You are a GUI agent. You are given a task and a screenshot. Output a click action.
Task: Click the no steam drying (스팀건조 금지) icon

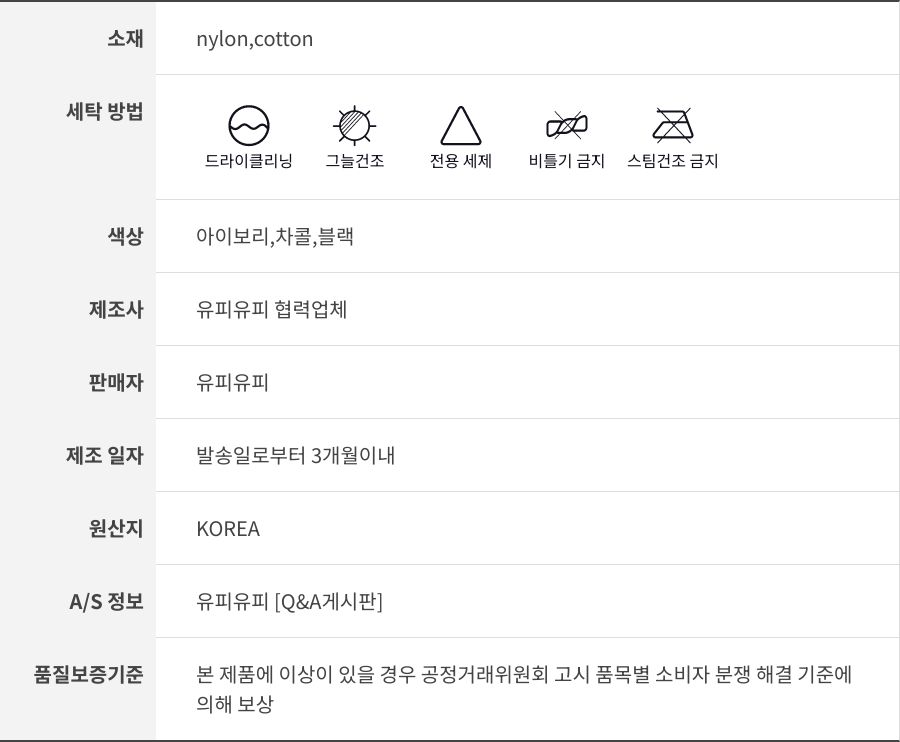(x=673, y=125)
